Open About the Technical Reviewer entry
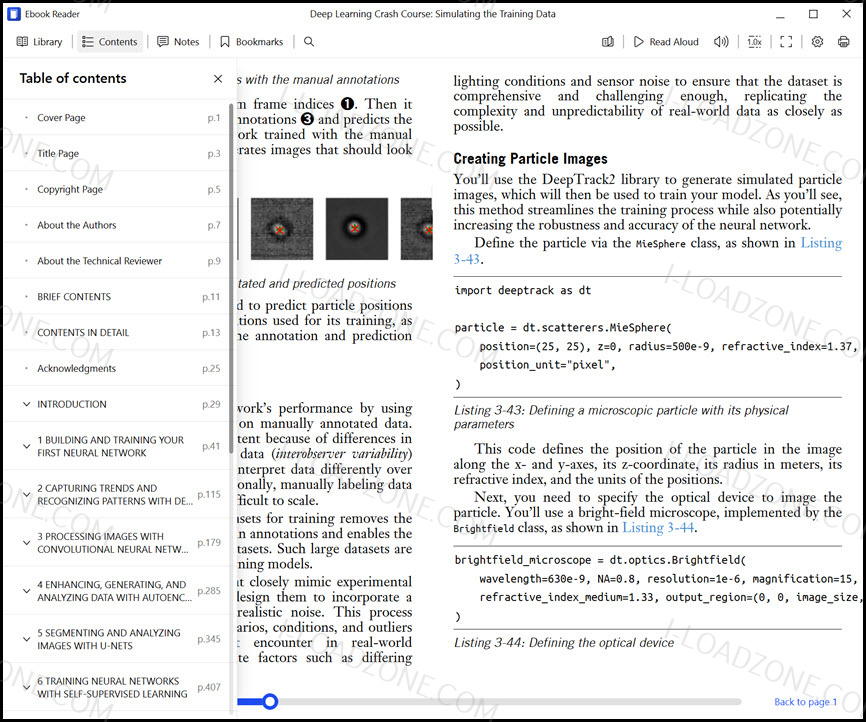 click(x=117, y=261)
